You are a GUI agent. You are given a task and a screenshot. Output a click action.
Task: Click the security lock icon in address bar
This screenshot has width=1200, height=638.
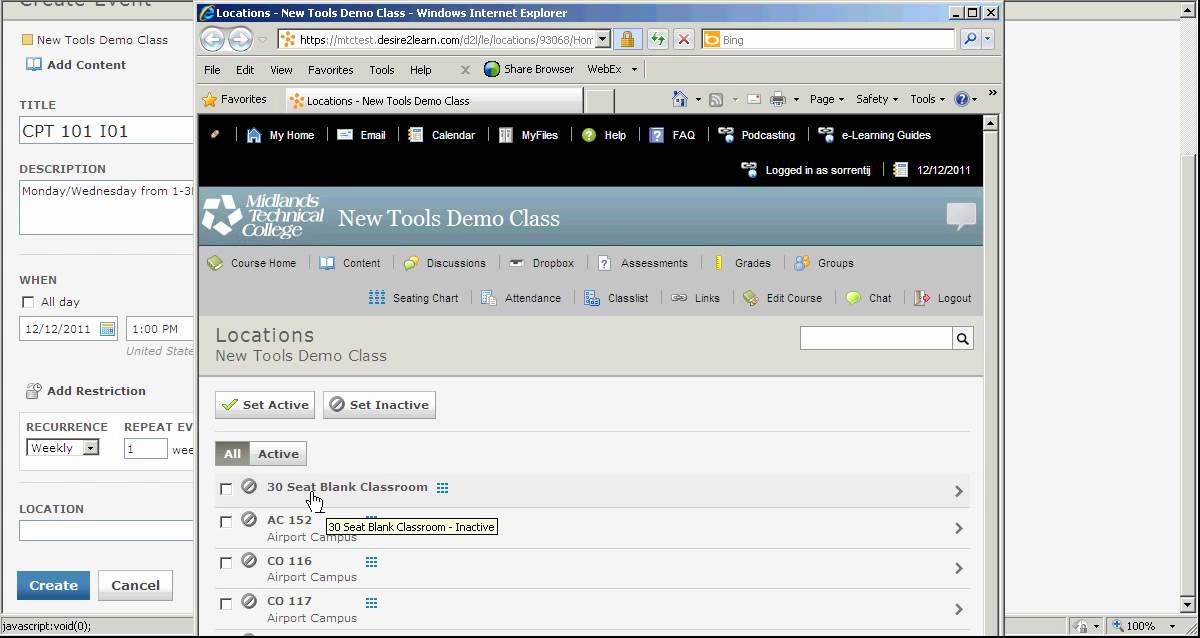[x=627, y=40]
